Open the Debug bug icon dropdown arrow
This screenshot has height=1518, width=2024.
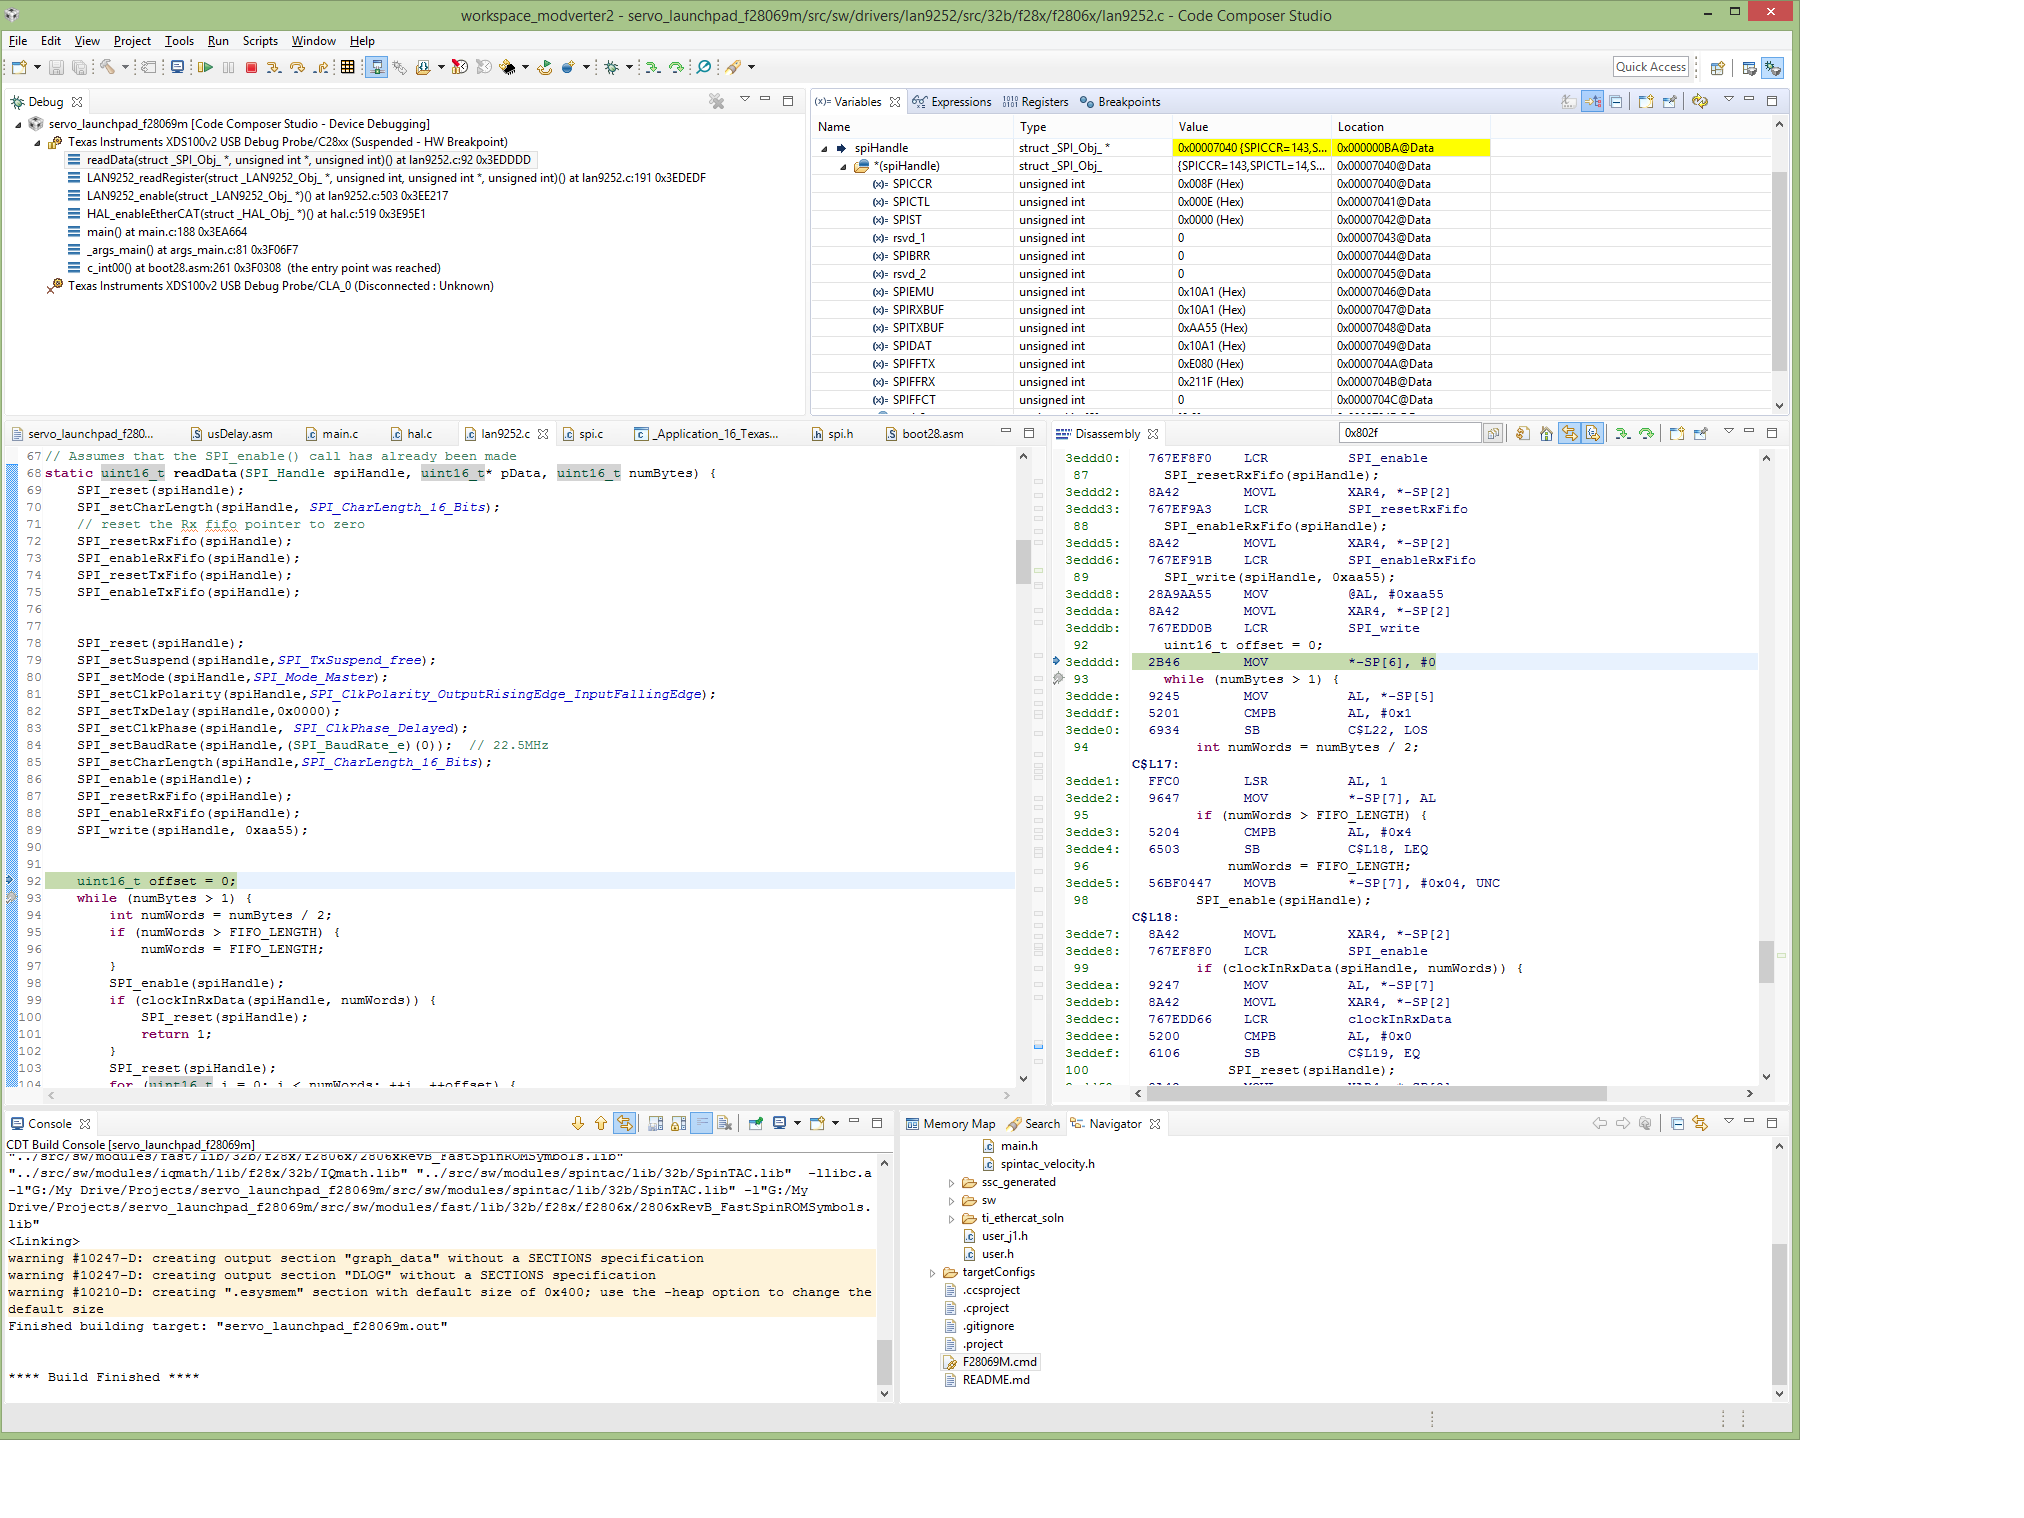[x=629, y=67]
